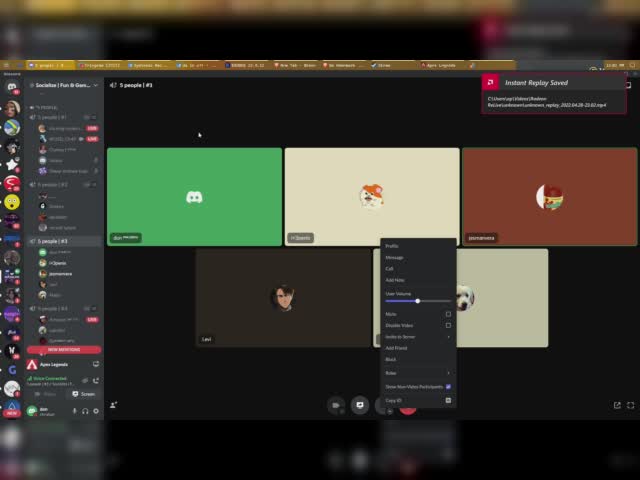640x480 pixels.
Task: Click the Voice Connected status link
Action: pyautogui.click(x=50, y=378)
